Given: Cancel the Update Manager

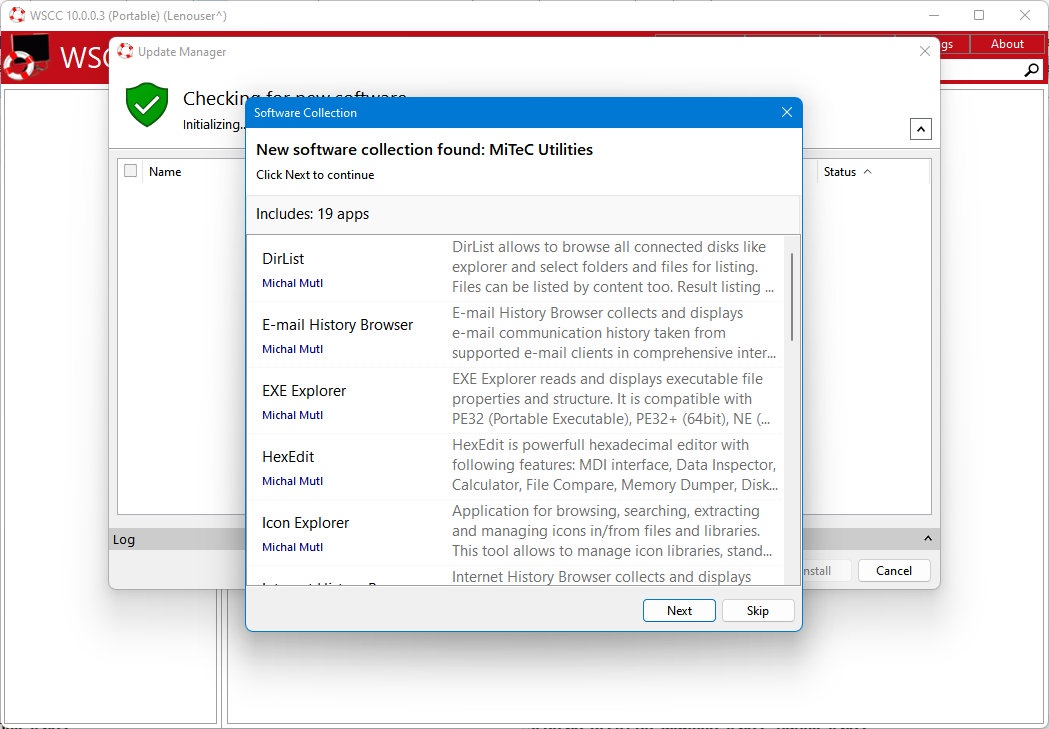Looking at the screenshot, I should [894, 570].
